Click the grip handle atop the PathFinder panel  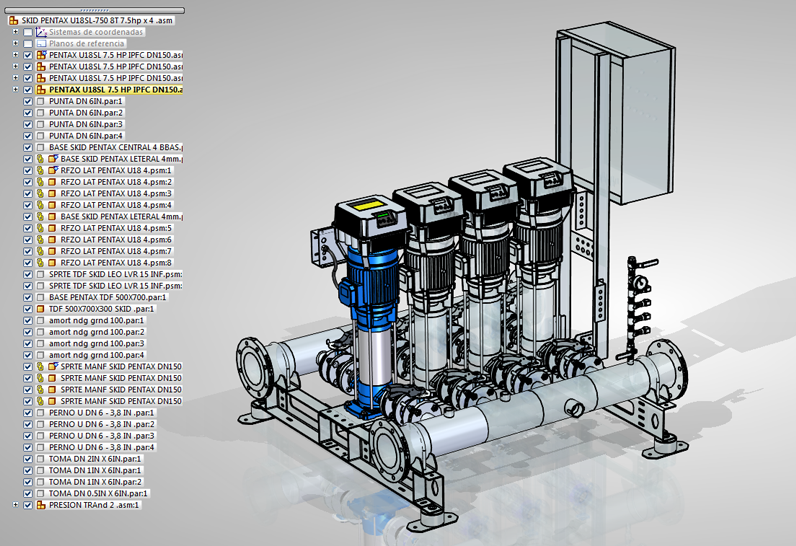pos(94,10)
